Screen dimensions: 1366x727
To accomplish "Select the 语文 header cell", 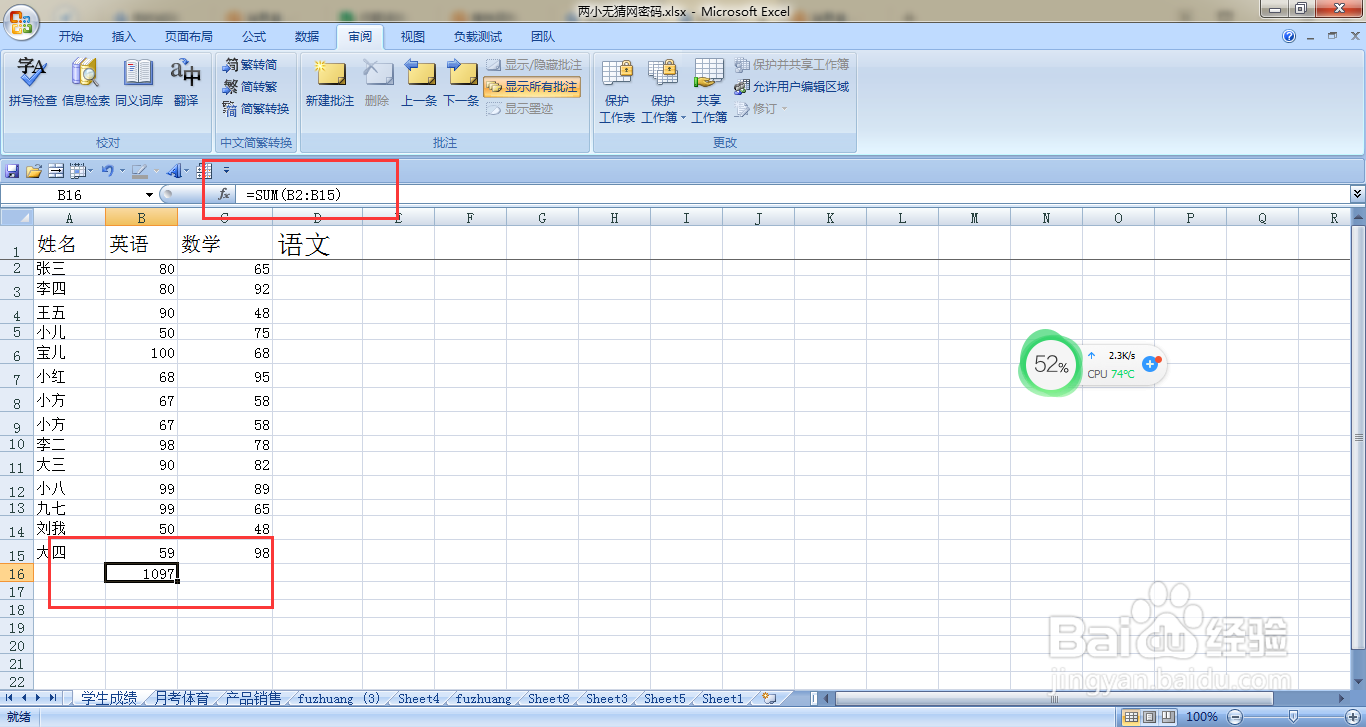I will point(318,243).
